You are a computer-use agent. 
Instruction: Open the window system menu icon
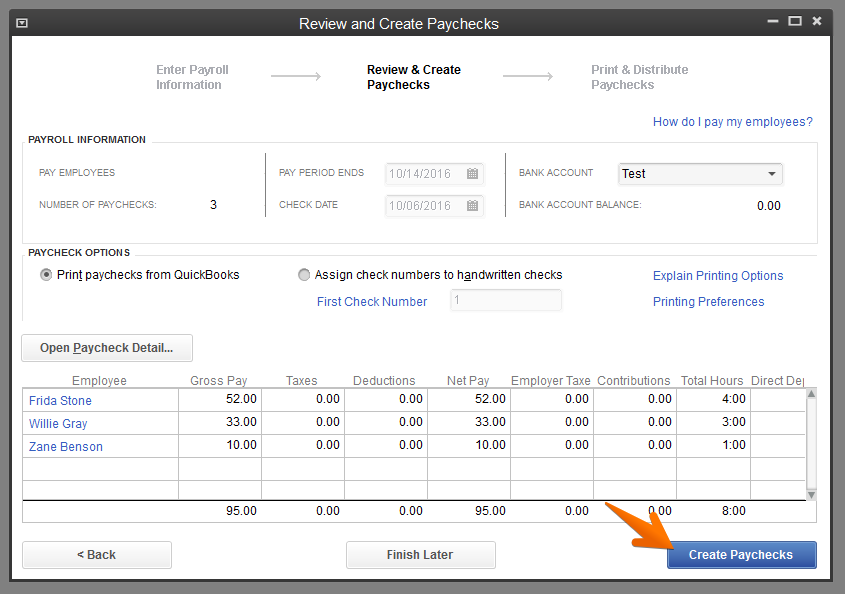coord(22,23)
